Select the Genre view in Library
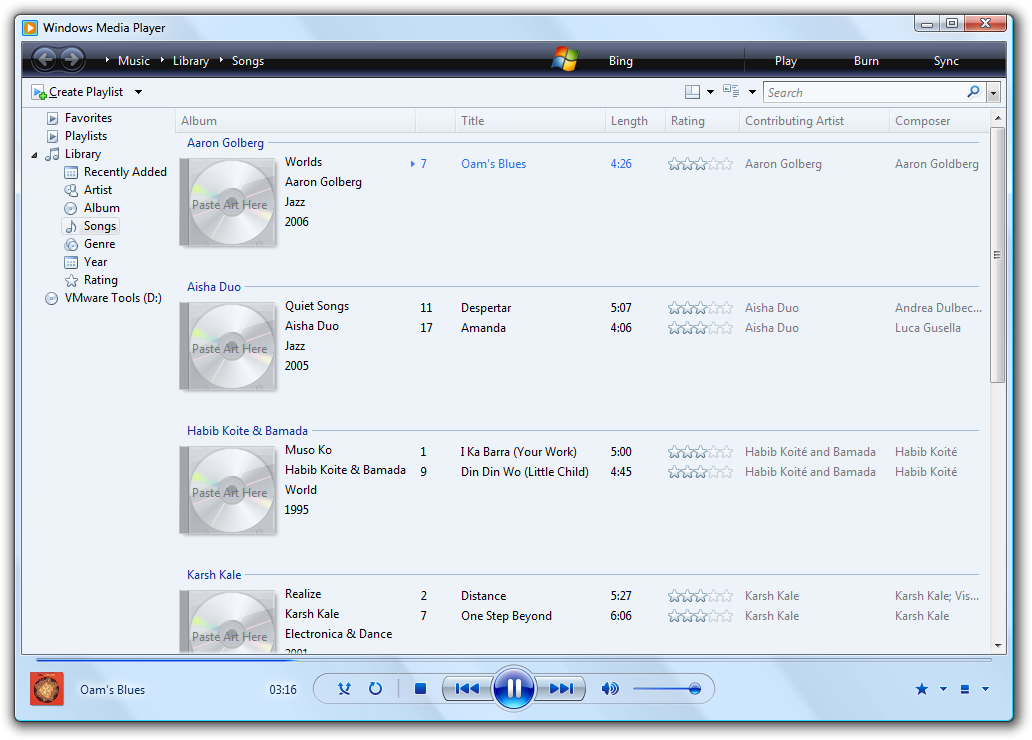Image resolution: width=1032 pixels, height=740 pixels. pos(99,244)
